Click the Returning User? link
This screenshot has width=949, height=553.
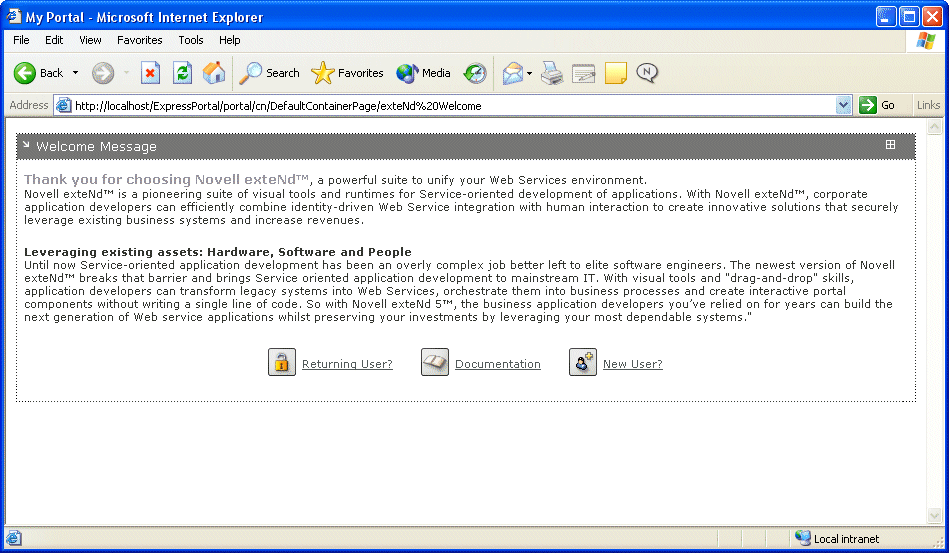coord(347,364)
